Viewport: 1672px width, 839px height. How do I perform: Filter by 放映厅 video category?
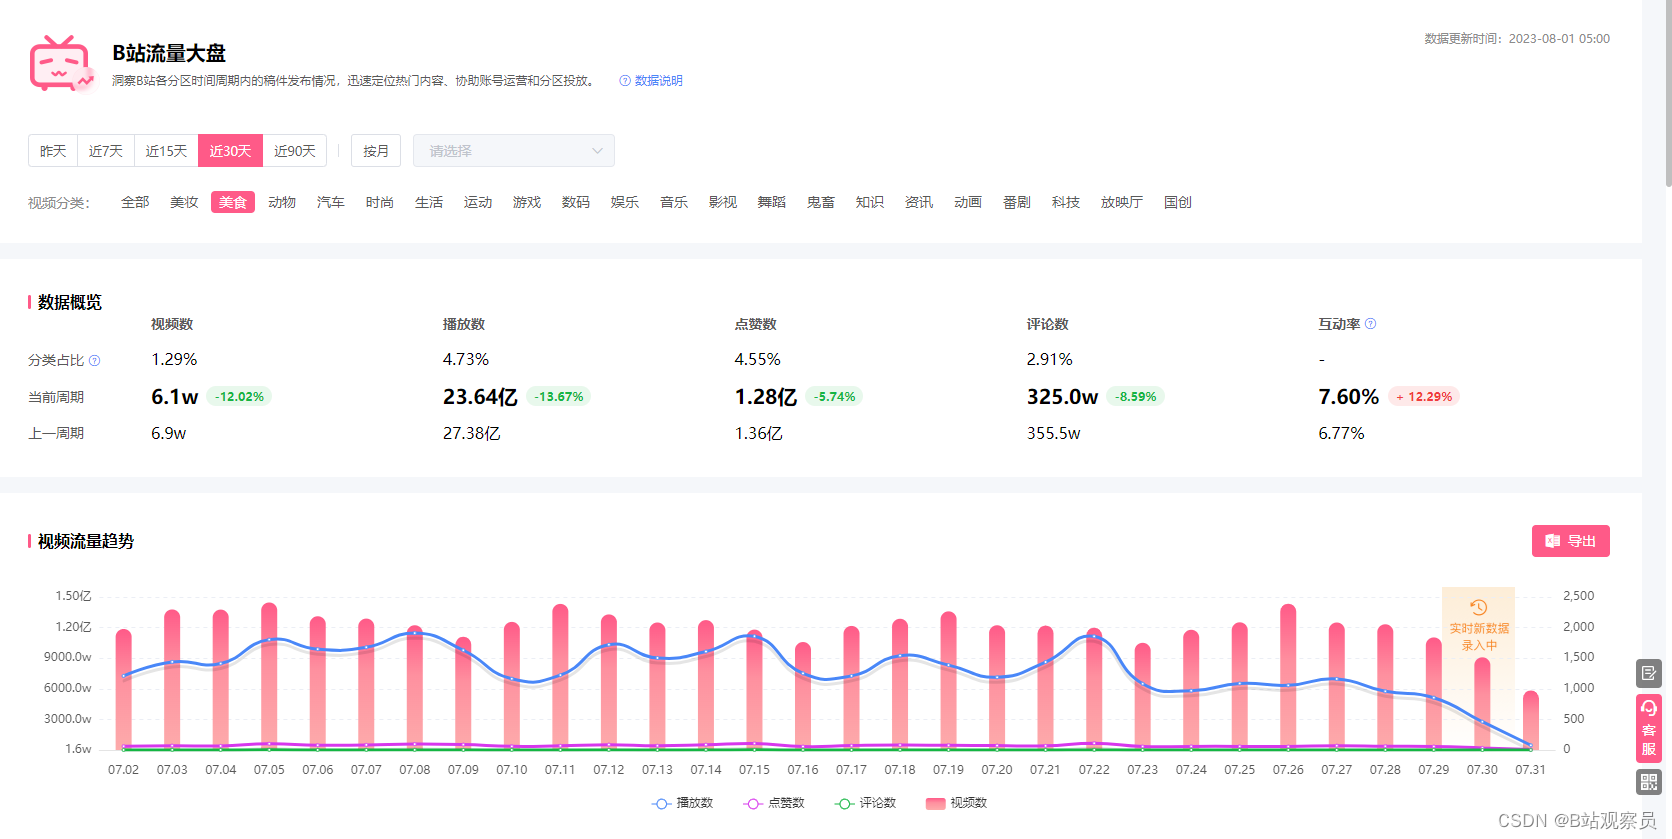(1122, 202)
